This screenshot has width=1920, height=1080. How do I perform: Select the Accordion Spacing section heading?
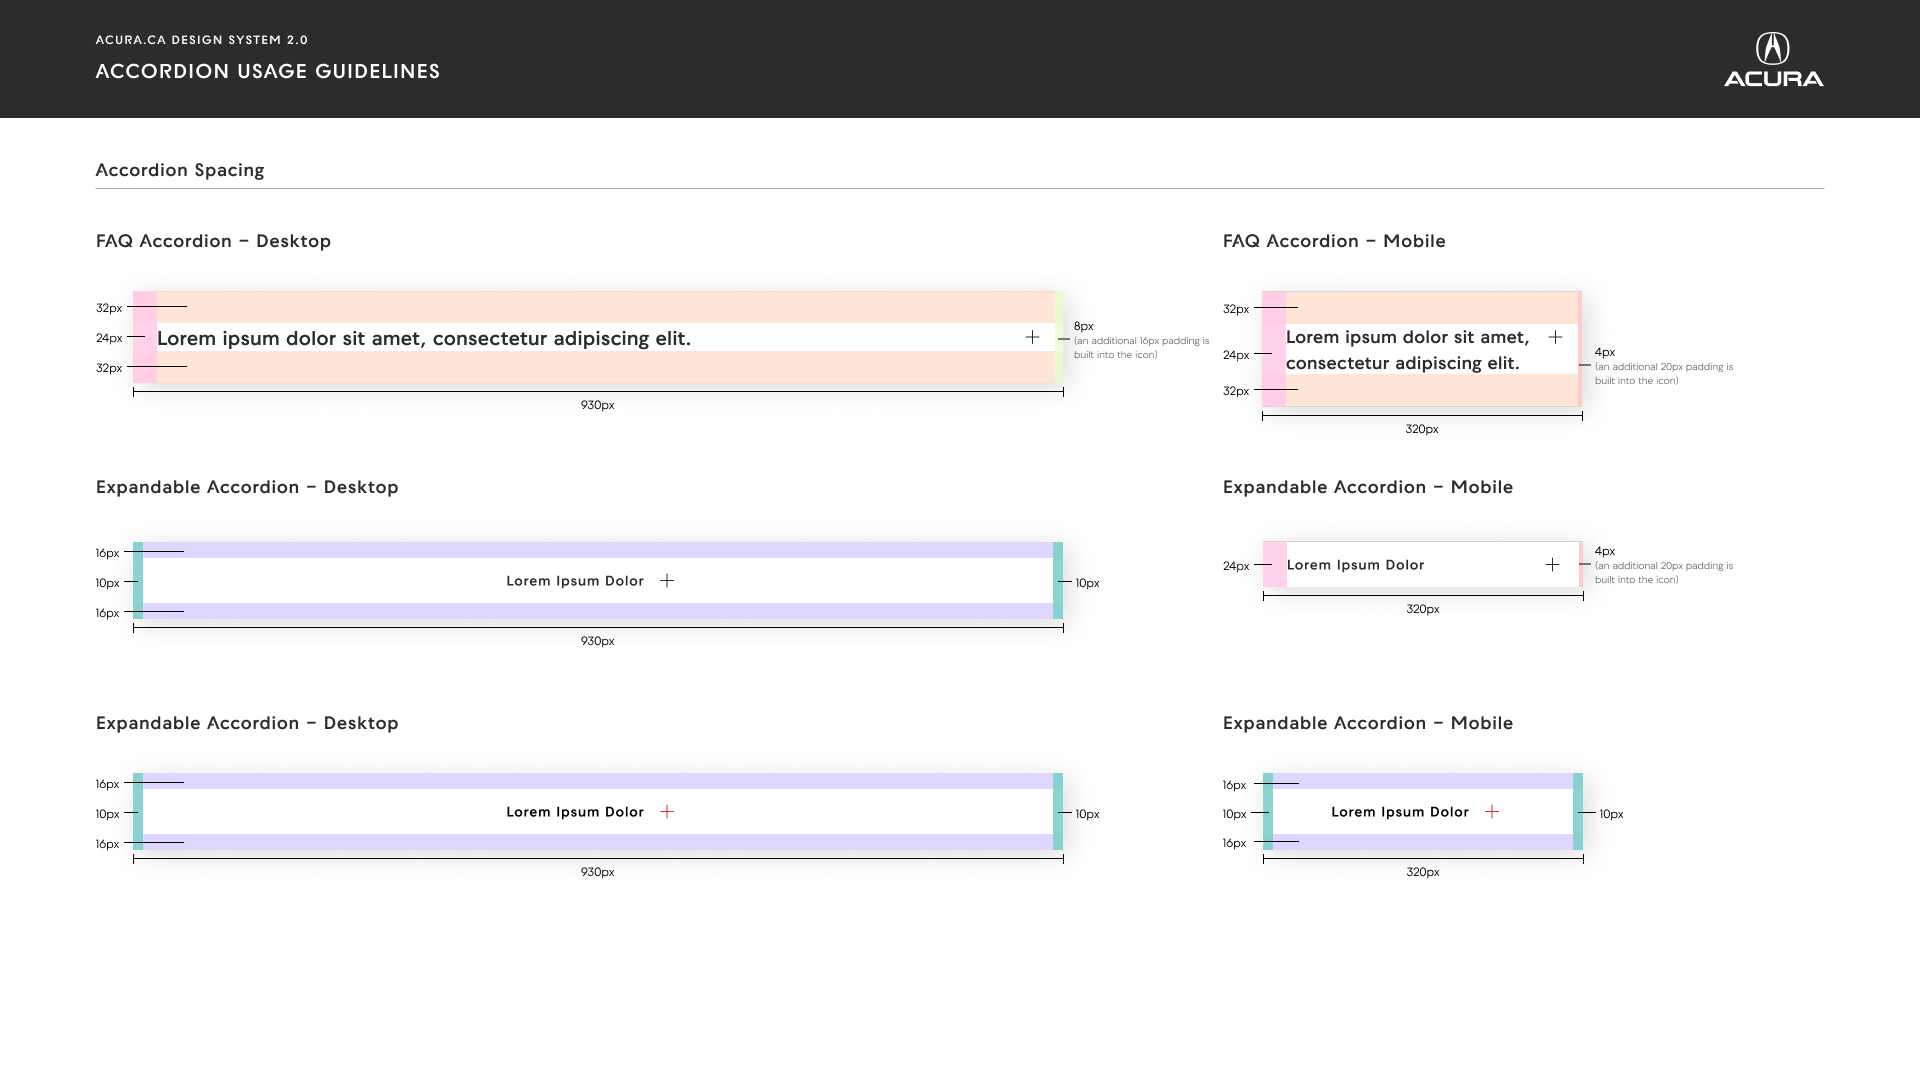[x=180, y=170]
